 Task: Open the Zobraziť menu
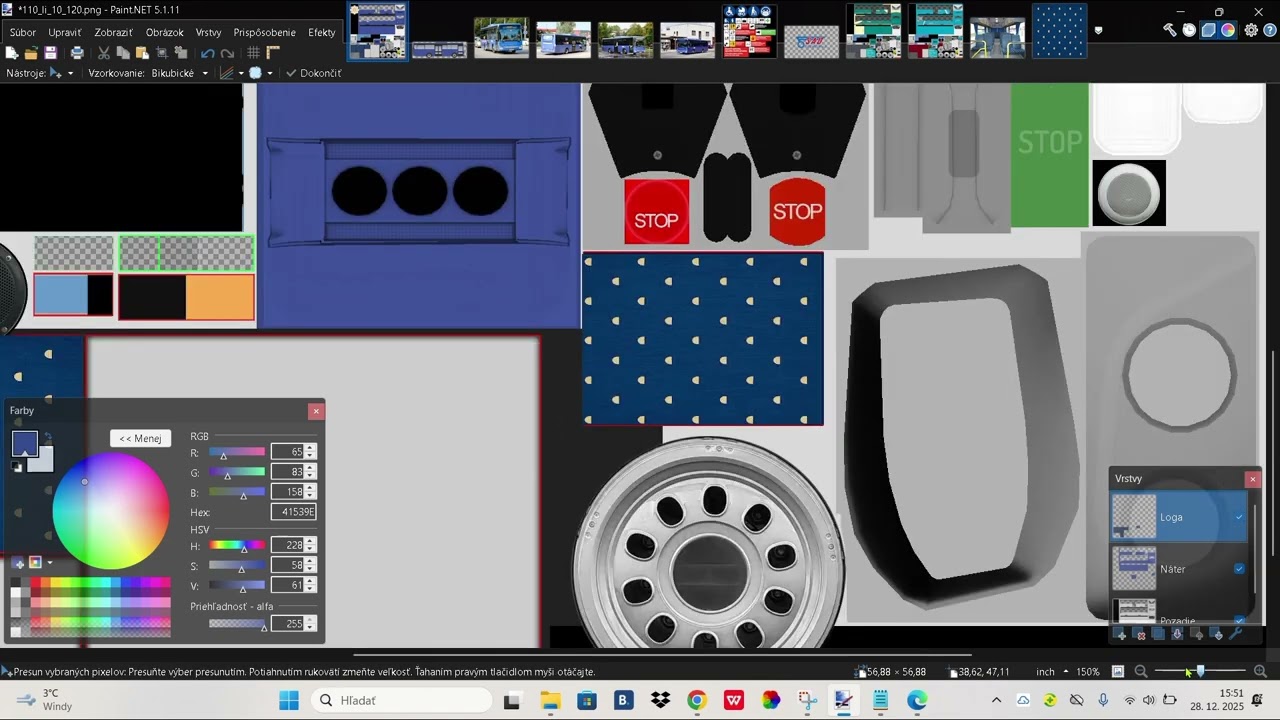tap(114, 32)
